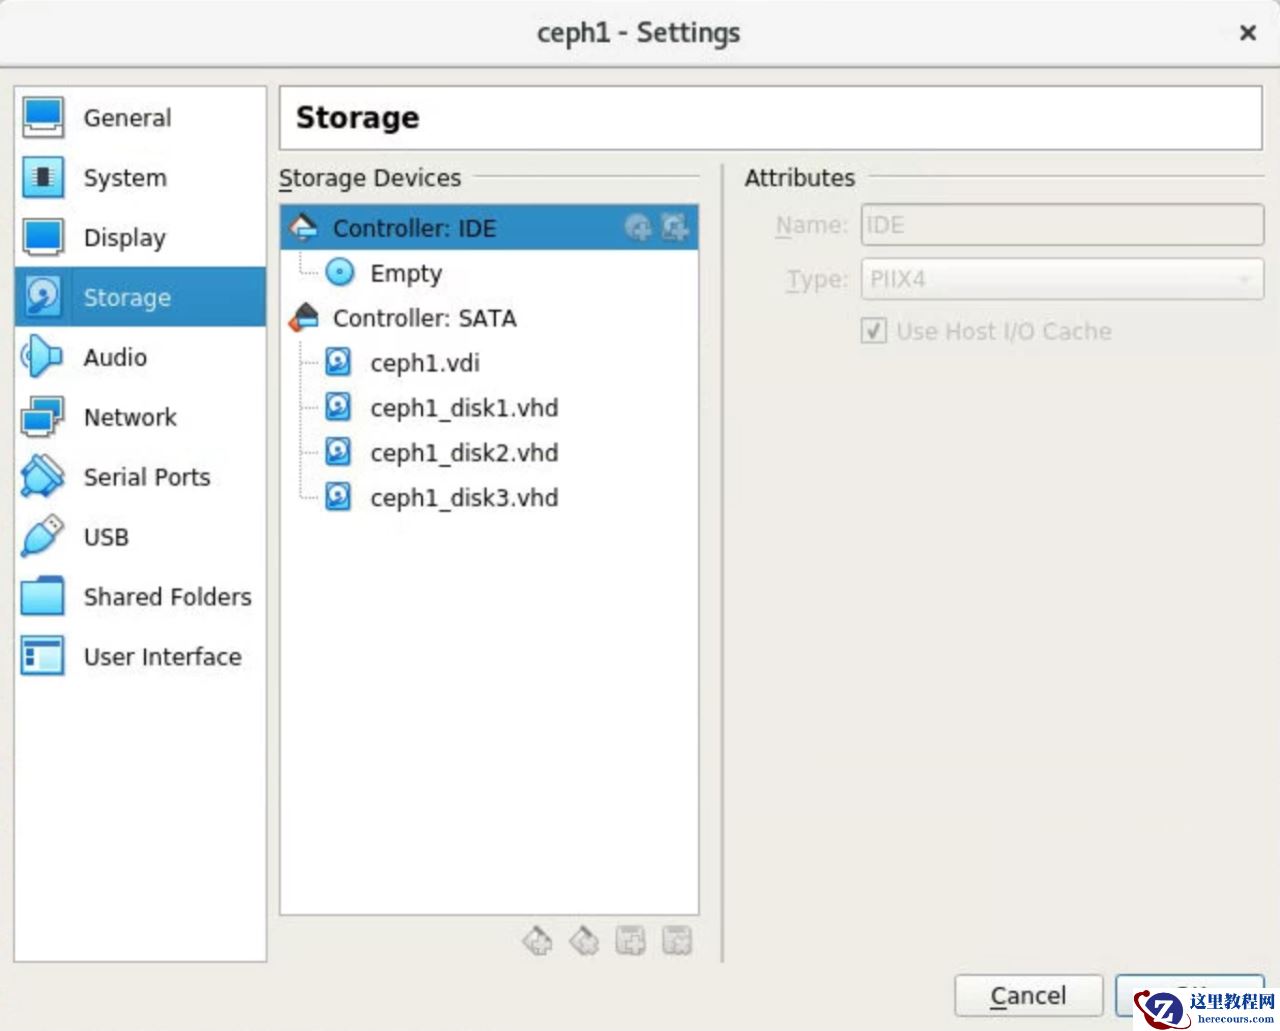Open the controller Type dropdown PIIX4
Image resolution: width=1280 pixels, height=1031 pixels.
pyautogui.click(x=1062, y=279)
